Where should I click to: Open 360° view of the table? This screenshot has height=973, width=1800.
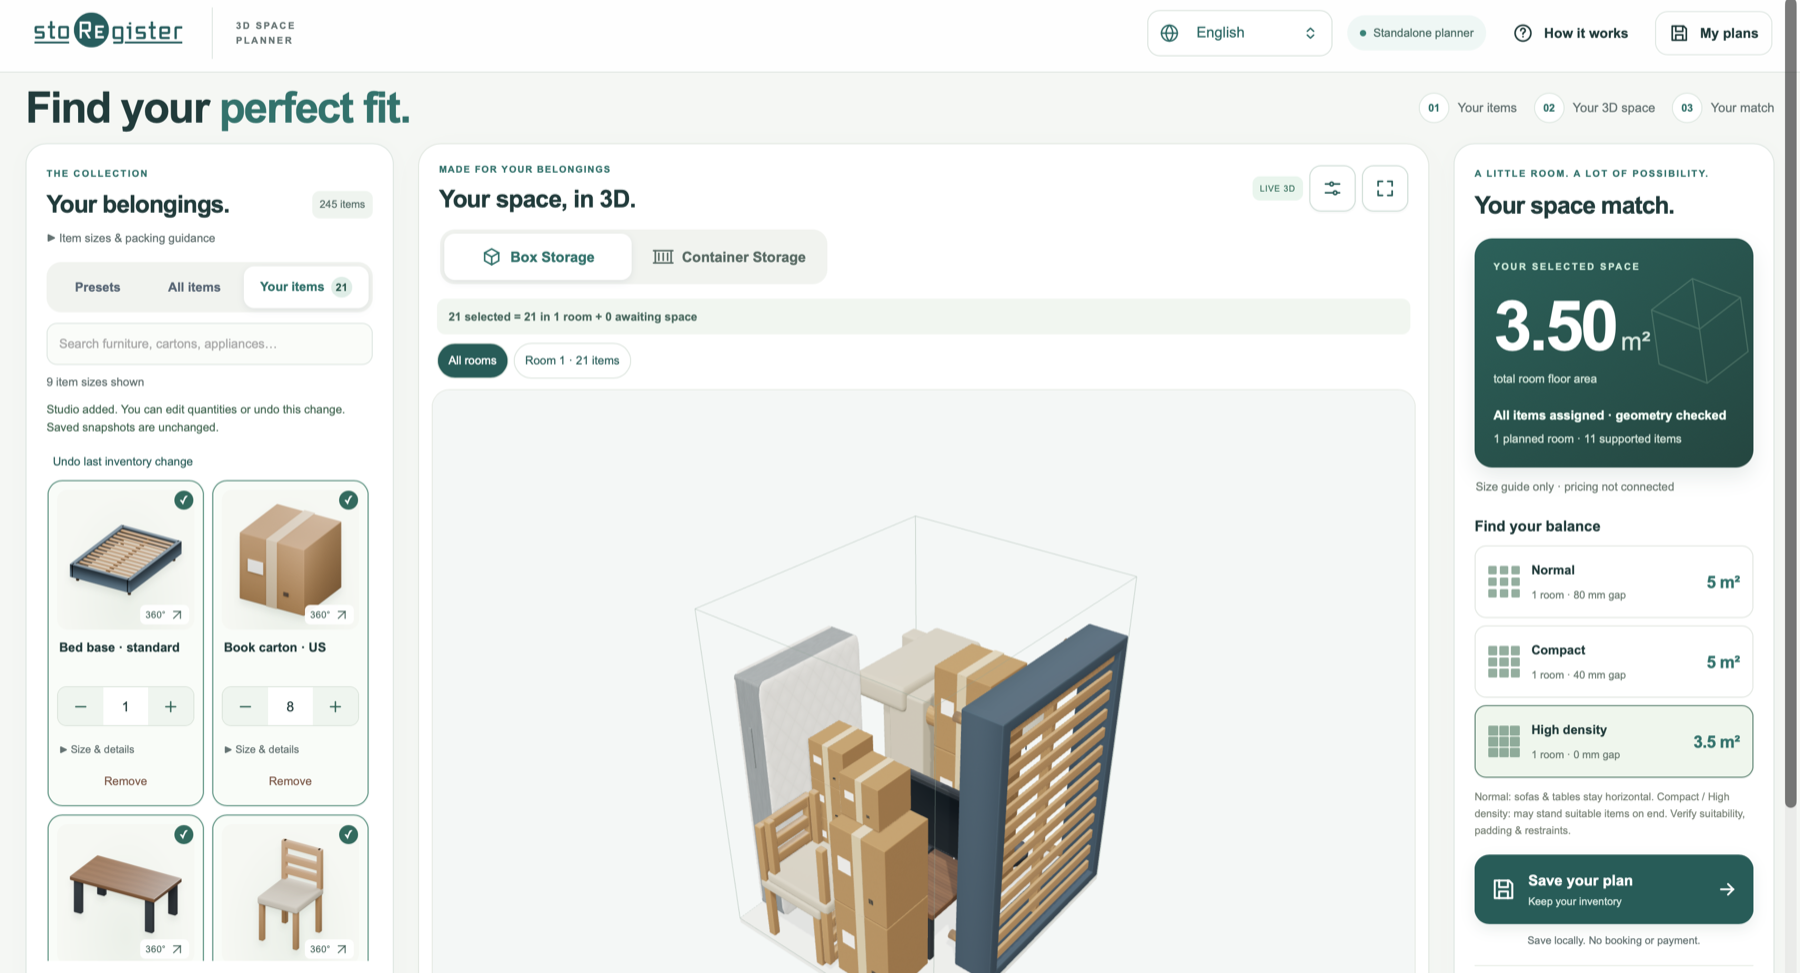click(164, 949)
